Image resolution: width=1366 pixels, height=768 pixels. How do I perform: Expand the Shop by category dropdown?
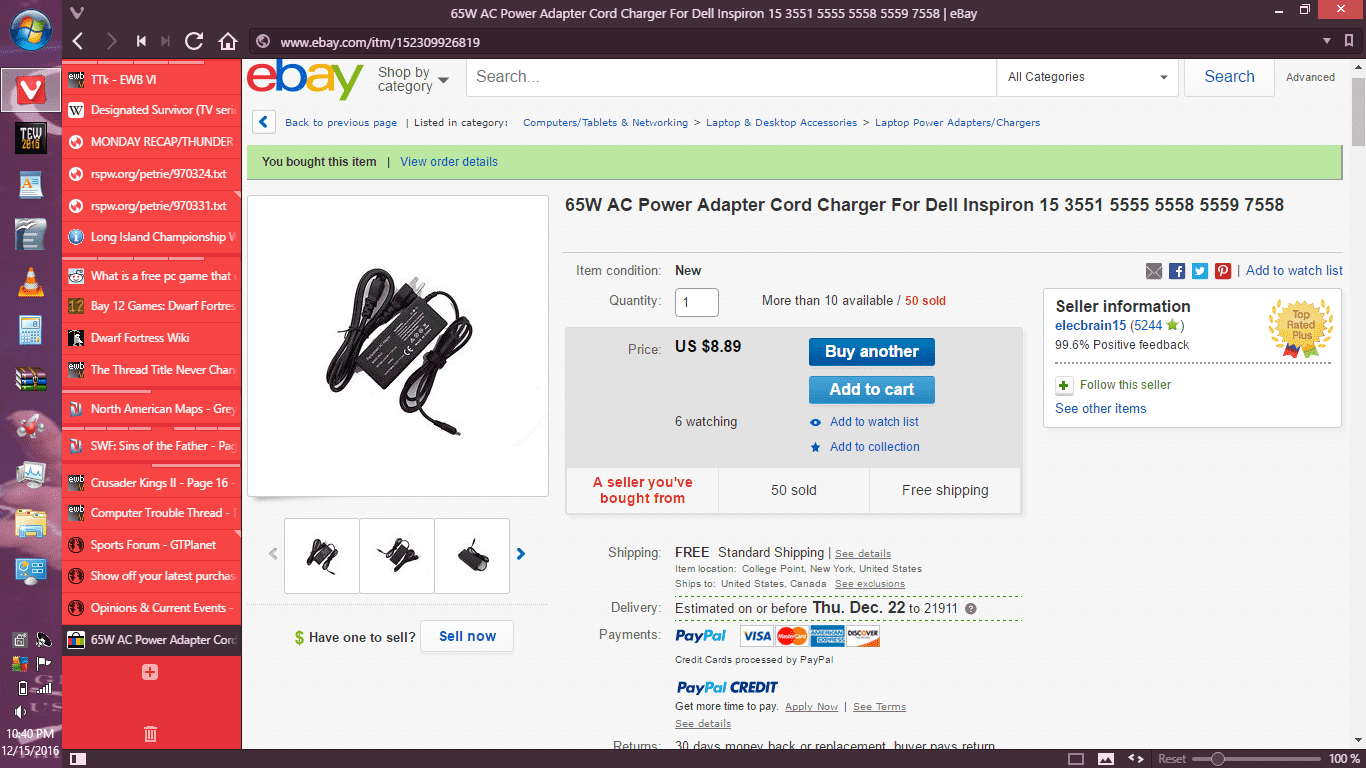413,79
